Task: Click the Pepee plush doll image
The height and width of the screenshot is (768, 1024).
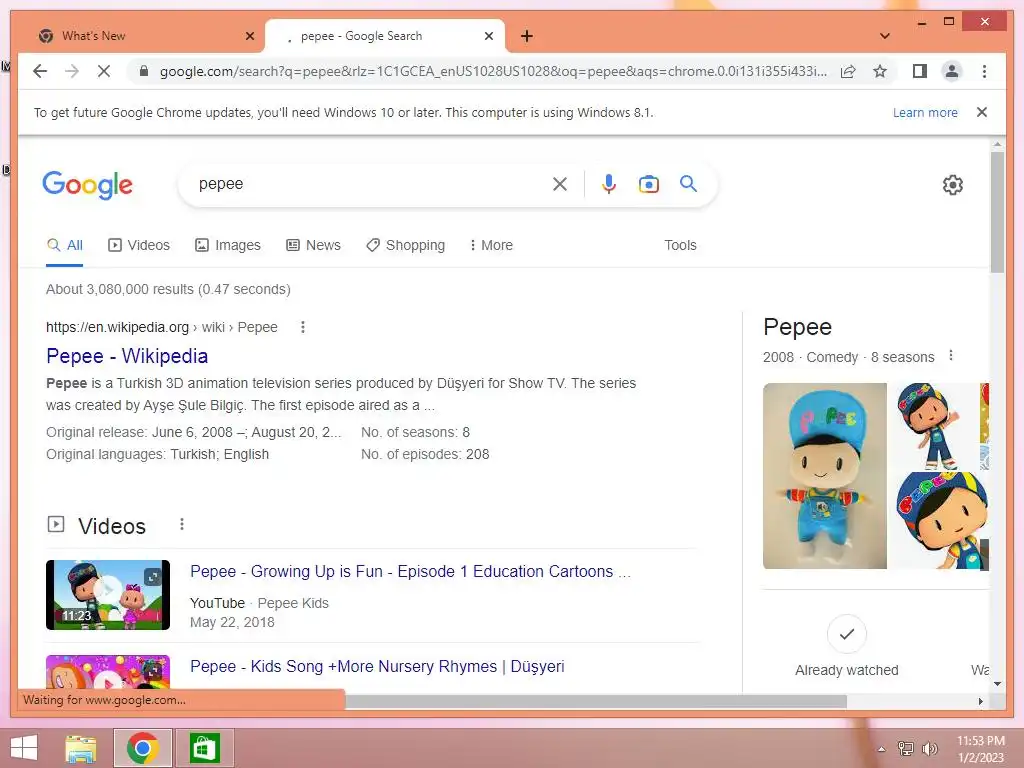Action: tap(825, 475)
